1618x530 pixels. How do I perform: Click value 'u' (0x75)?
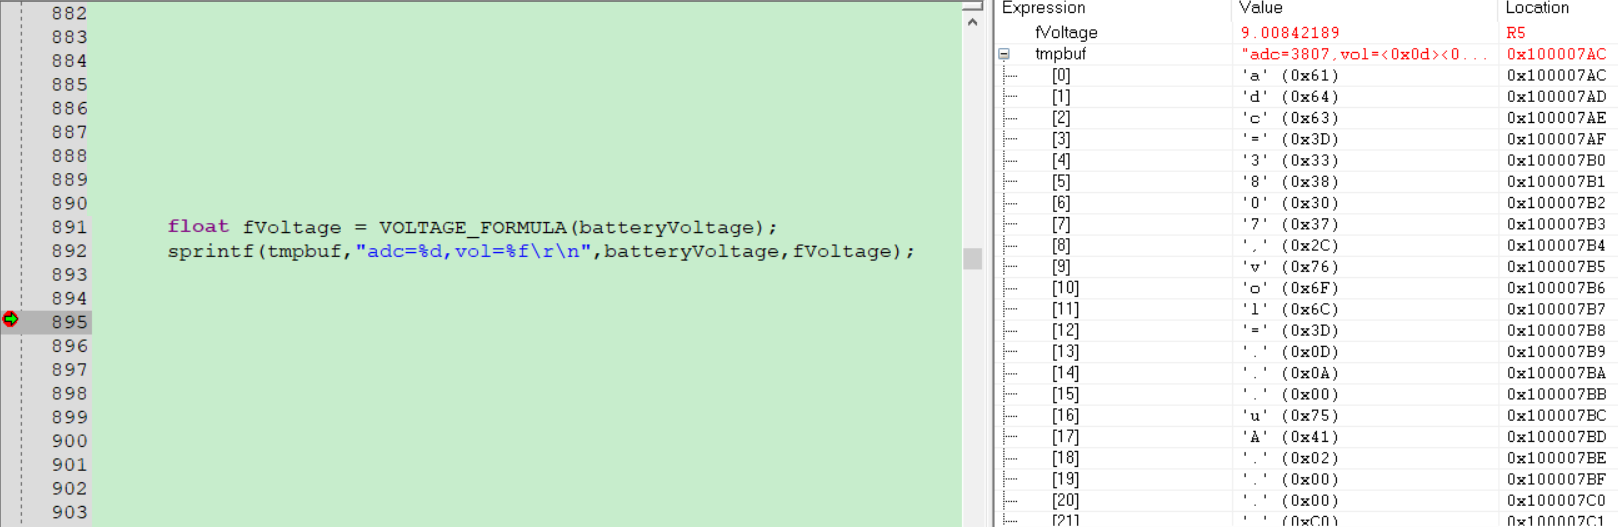1290,415
